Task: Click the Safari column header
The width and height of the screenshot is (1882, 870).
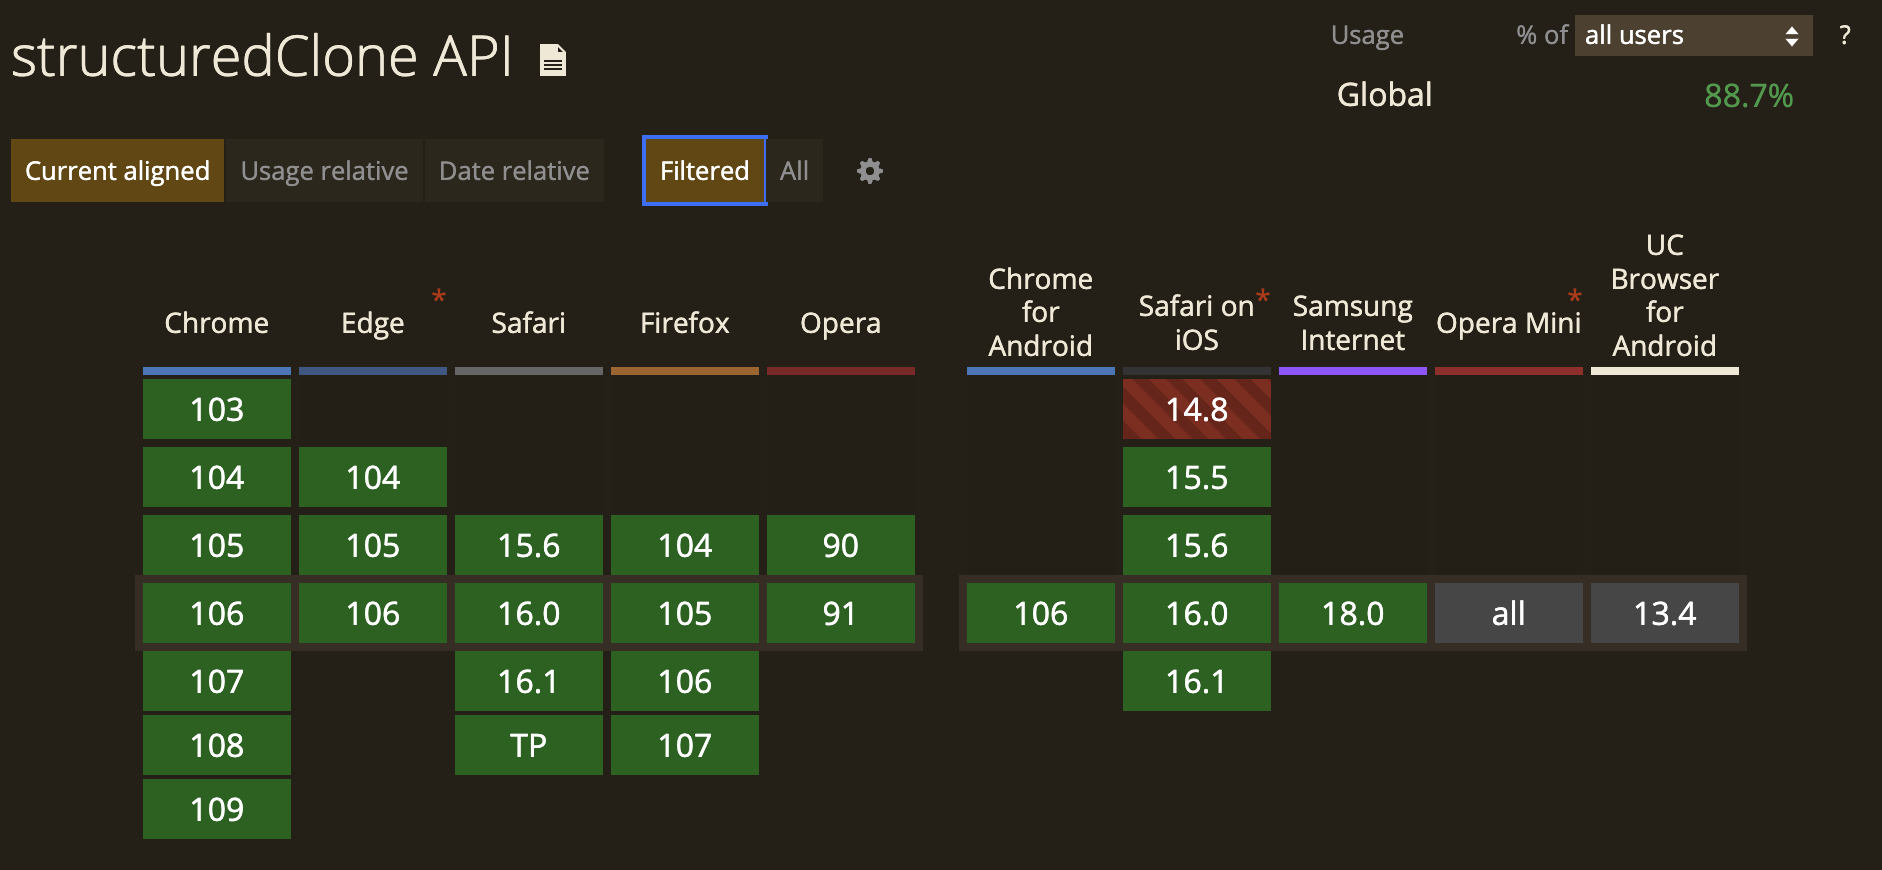Action: (529, 323)
